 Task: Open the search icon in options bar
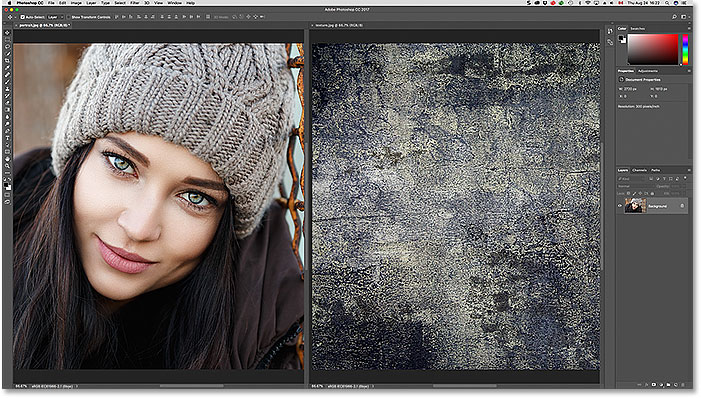(x=675, y=17)
